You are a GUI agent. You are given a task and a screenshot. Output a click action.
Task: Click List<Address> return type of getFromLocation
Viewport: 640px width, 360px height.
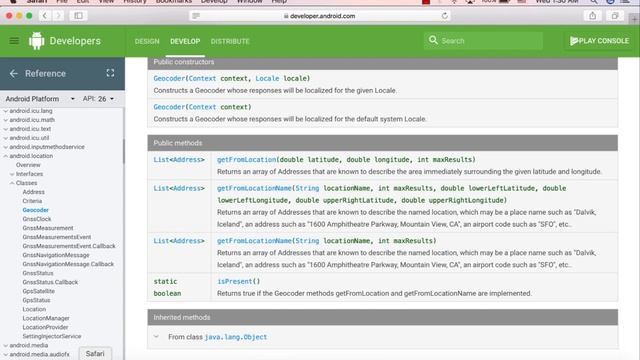tap(179, 160)
